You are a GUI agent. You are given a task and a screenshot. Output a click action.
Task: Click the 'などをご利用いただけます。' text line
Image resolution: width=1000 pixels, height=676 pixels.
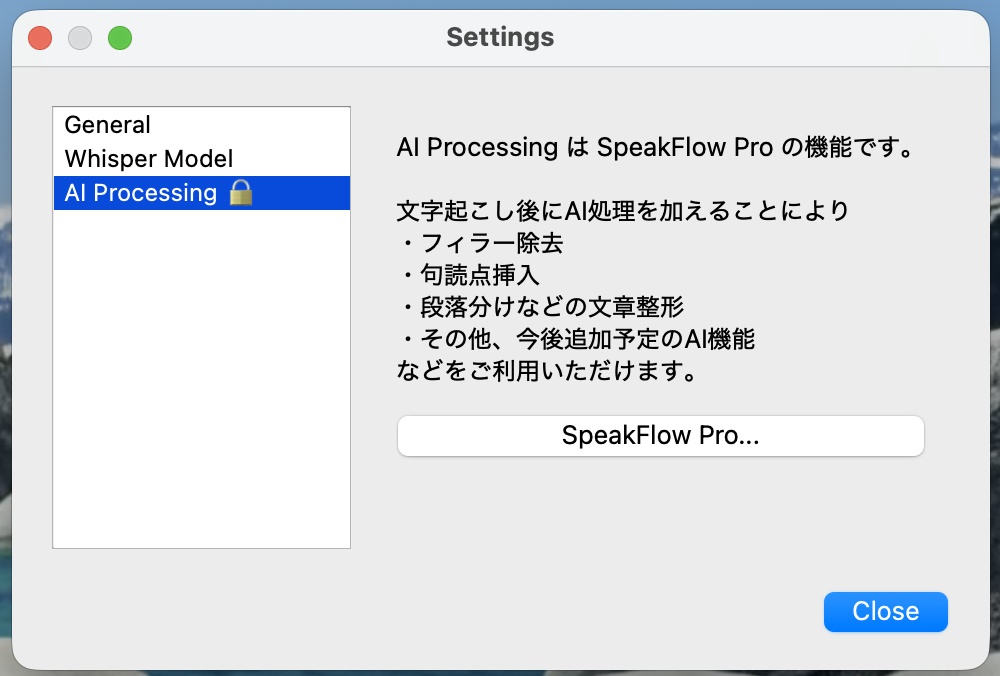coord(547,371)
